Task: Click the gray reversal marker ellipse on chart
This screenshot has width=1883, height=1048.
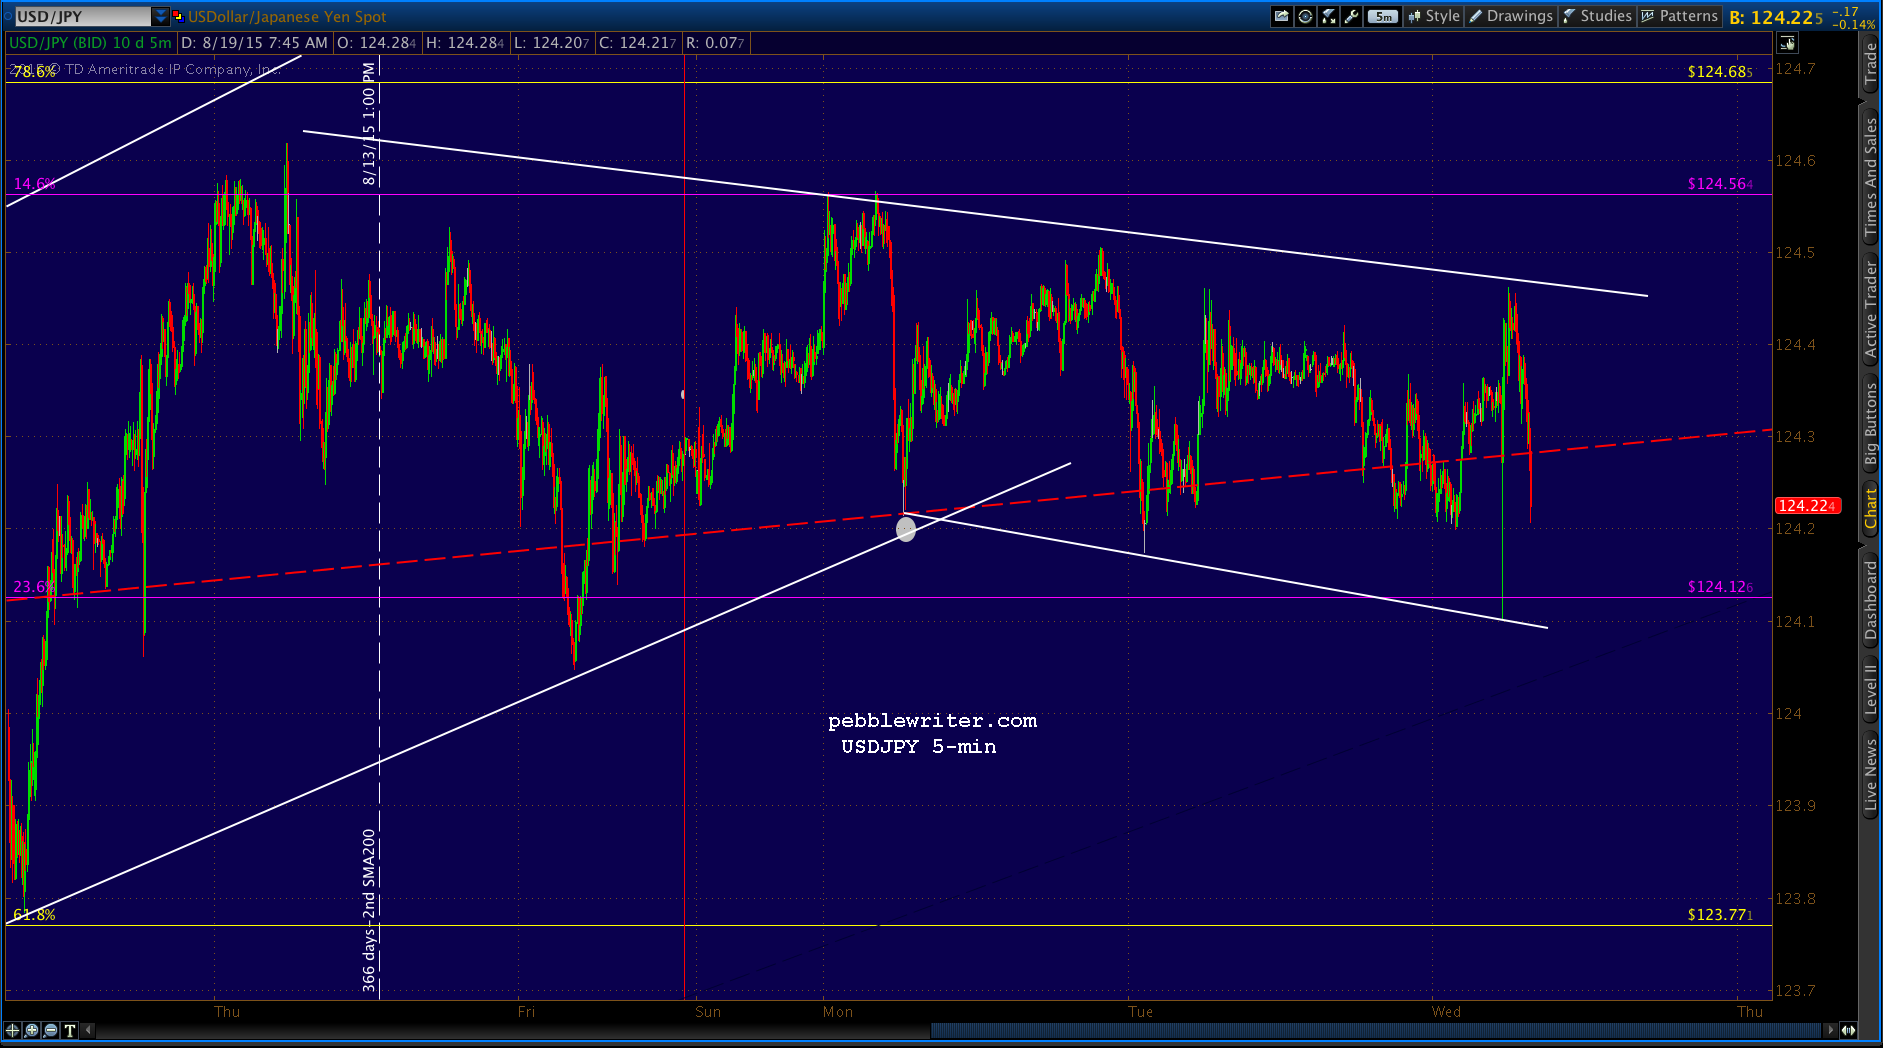Action: pos(906,529)
